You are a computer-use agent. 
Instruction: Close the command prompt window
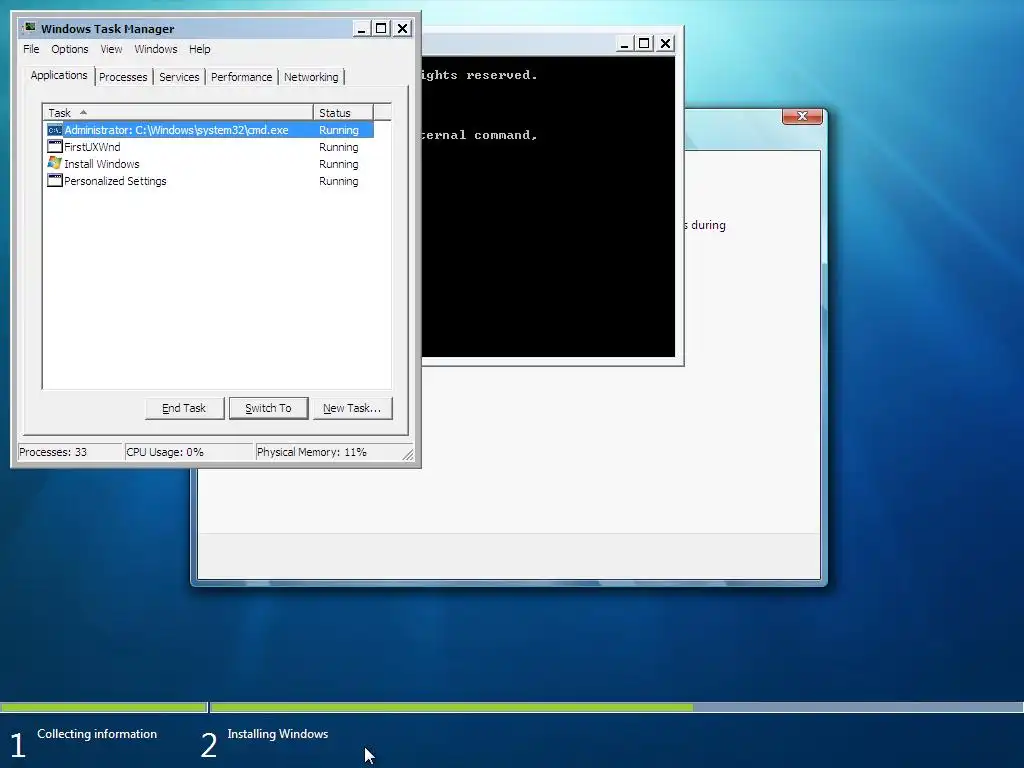coord(665,44)
